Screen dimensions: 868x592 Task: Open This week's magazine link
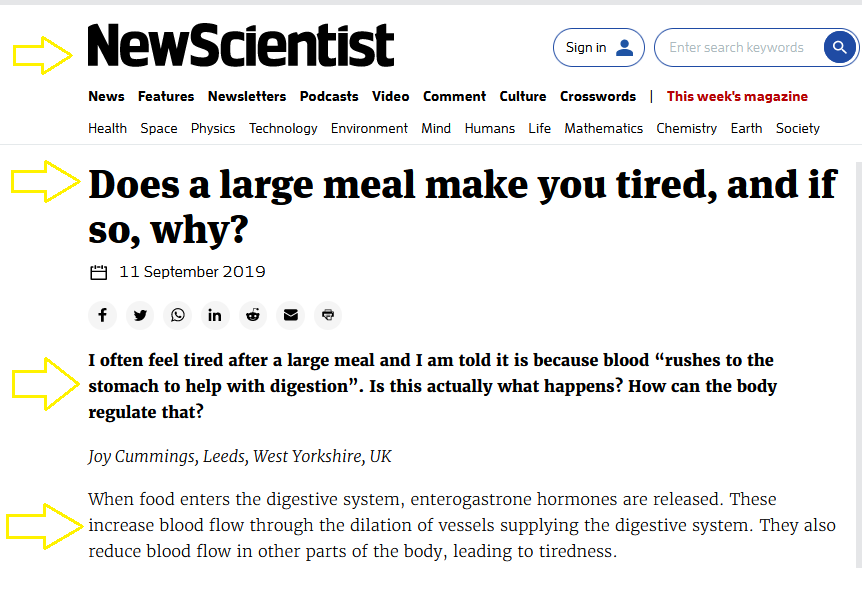[737, 96]
